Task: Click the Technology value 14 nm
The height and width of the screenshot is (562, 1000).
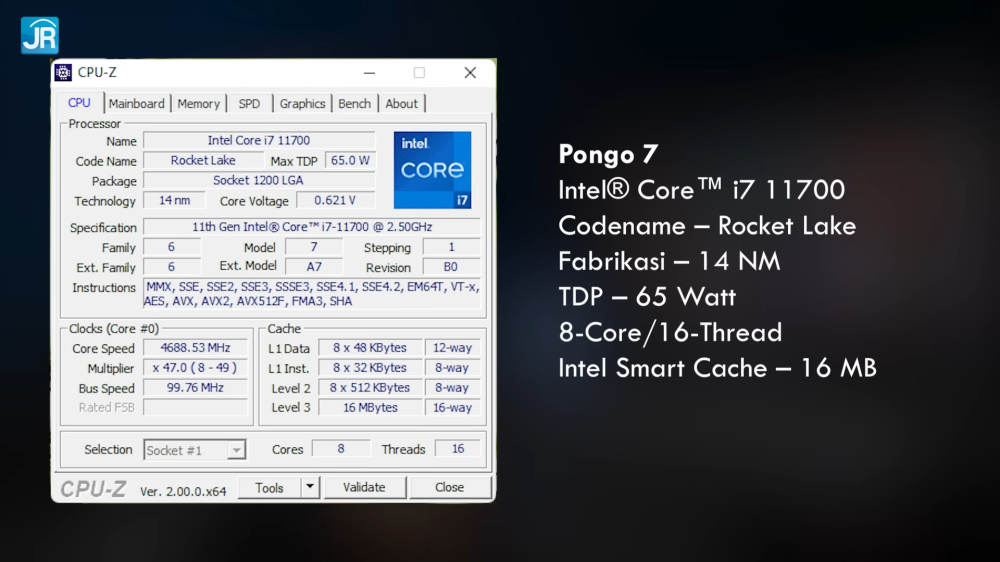Action: pos(174,200)
